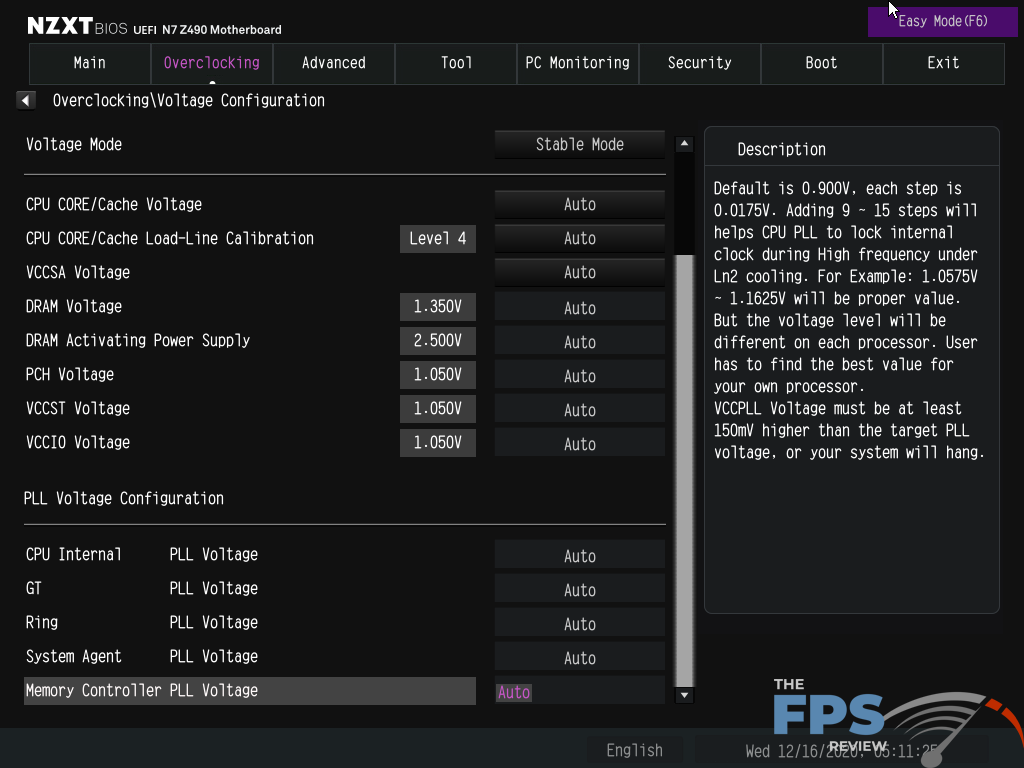Open Load-Line Calibration Auto dropdown
This screenshot has height=768, width=1024.
pyautogui.click(x=579, y=239)
